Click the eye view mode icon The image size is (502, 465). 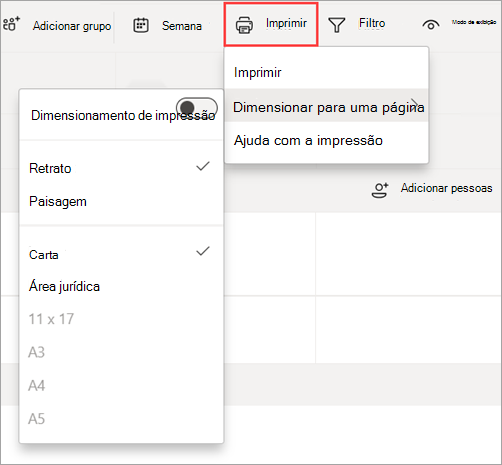pyautogui.click(x=431, y=25)
